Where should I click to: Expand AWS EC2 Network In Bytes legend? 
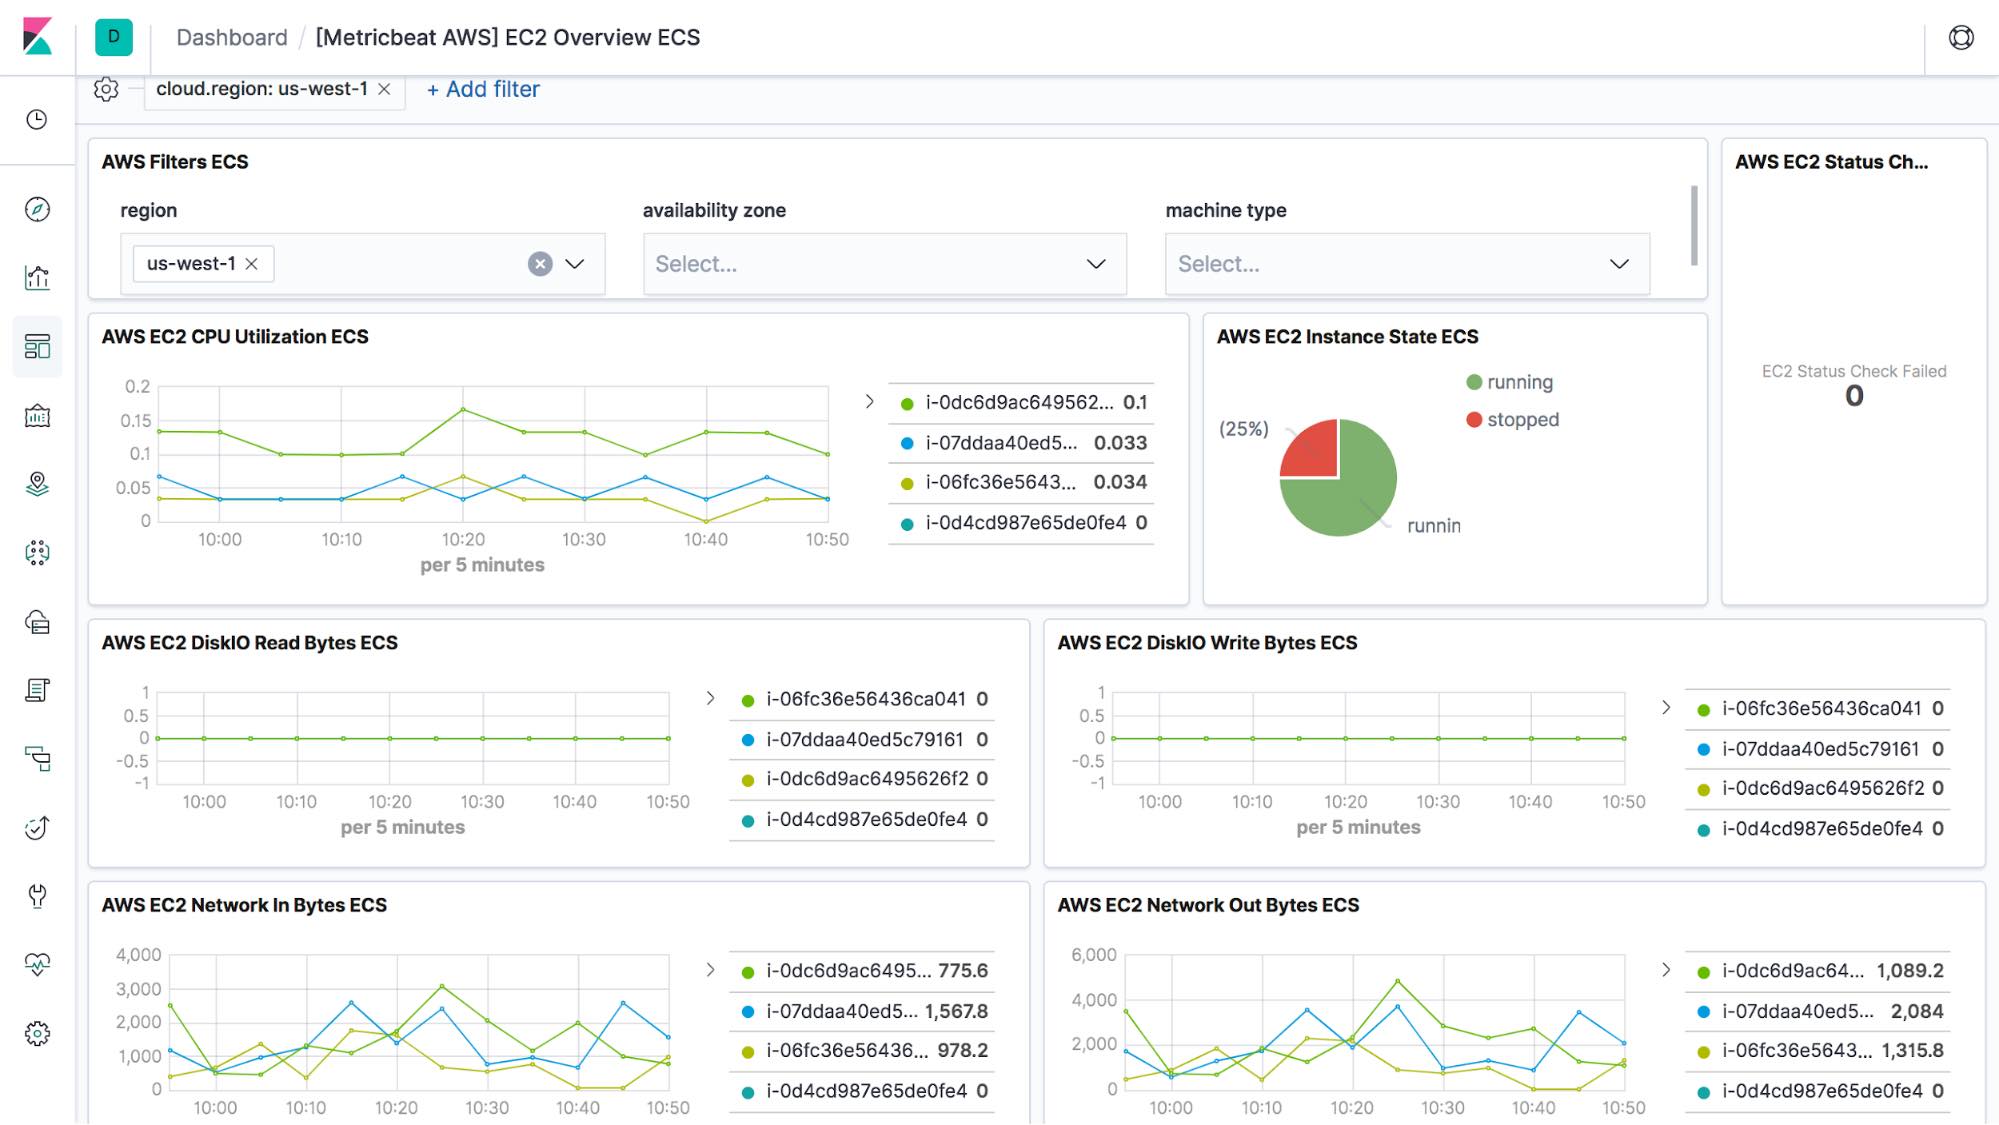710,971
